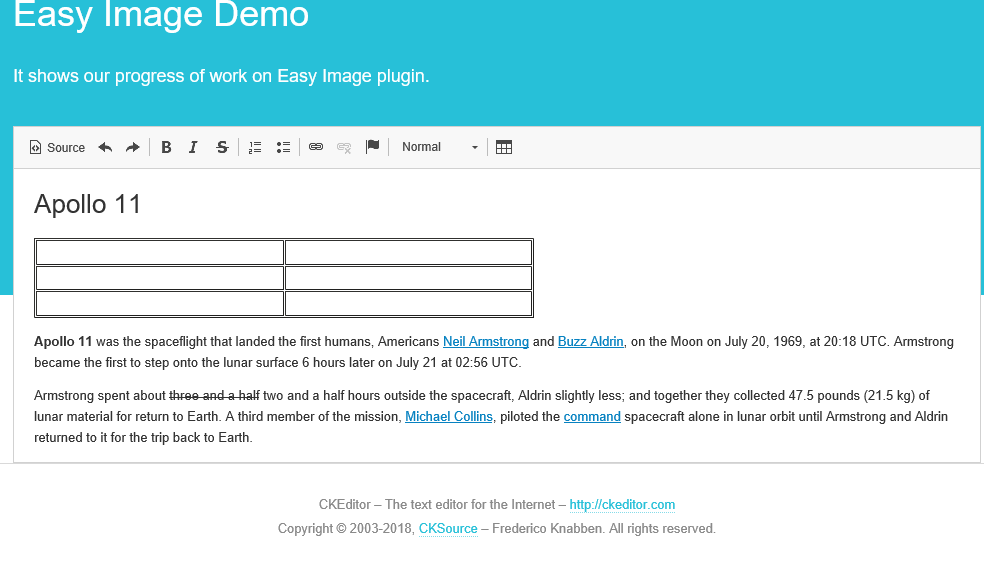This screenshot has width=984, height=588.
Task: Click the unlink icon
Action: pyautogui.click(x=344, y=147)
